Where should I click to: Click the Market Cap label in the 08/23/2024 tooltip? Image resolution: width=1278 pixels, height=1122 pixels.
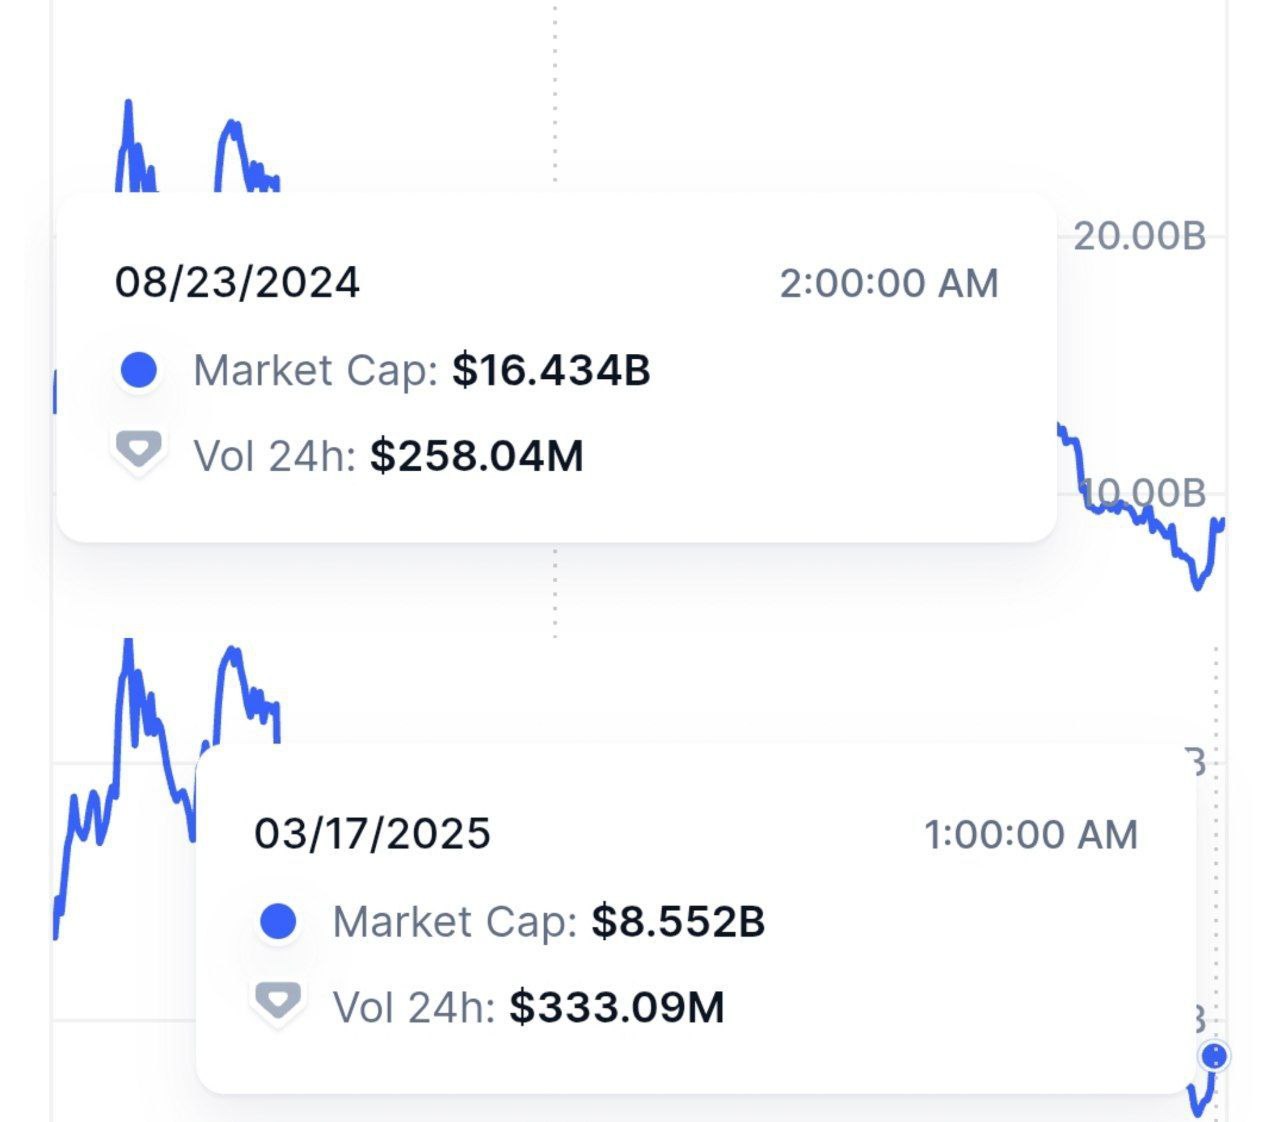pos(316,370)
